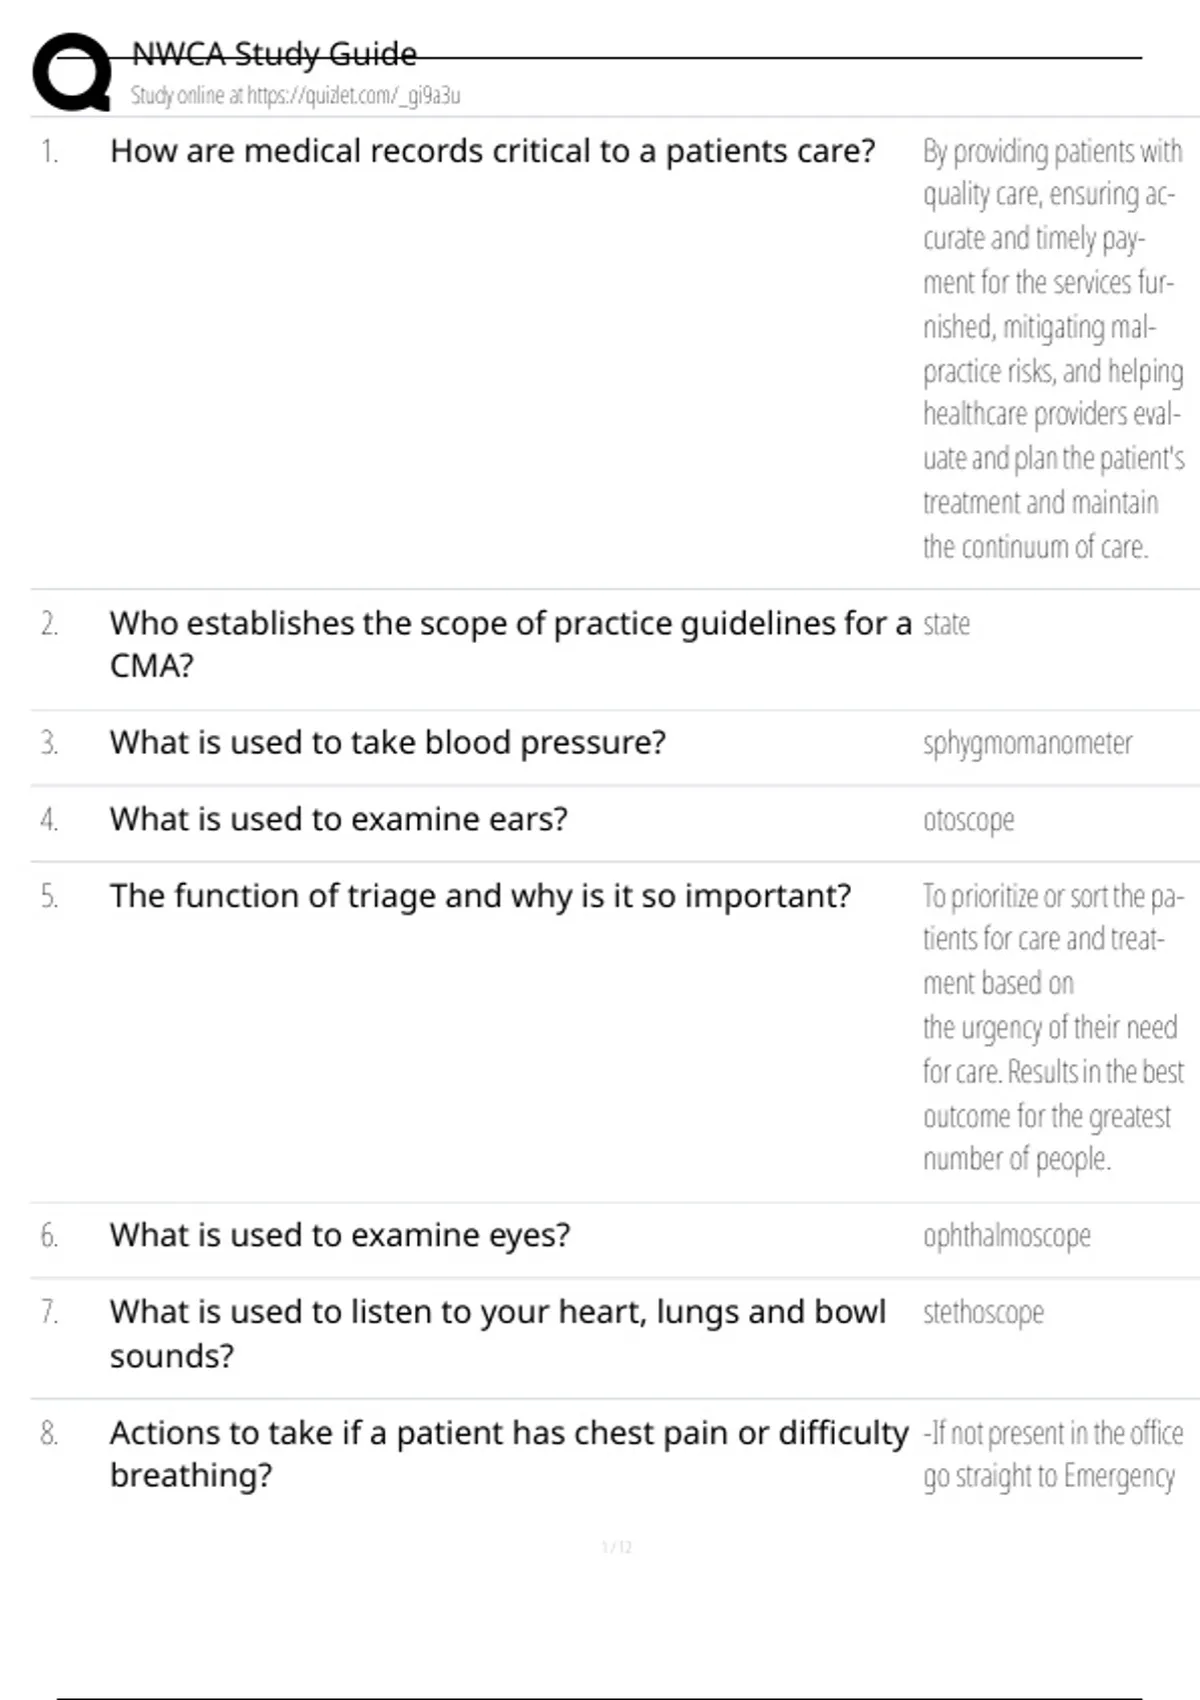Click the item number 8 marker
Viewport: 1200px width, 1700px height.
(49, 1434)
